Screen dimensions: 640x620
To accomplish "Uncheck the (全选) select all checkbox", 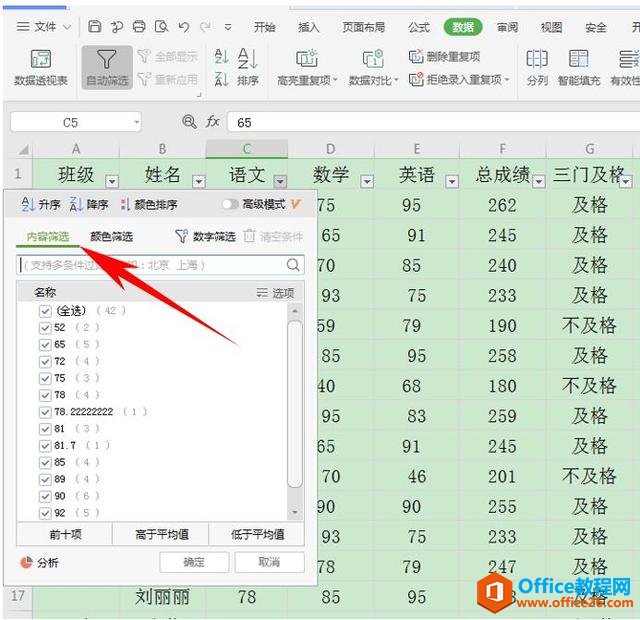I will (x=45, y=311).
